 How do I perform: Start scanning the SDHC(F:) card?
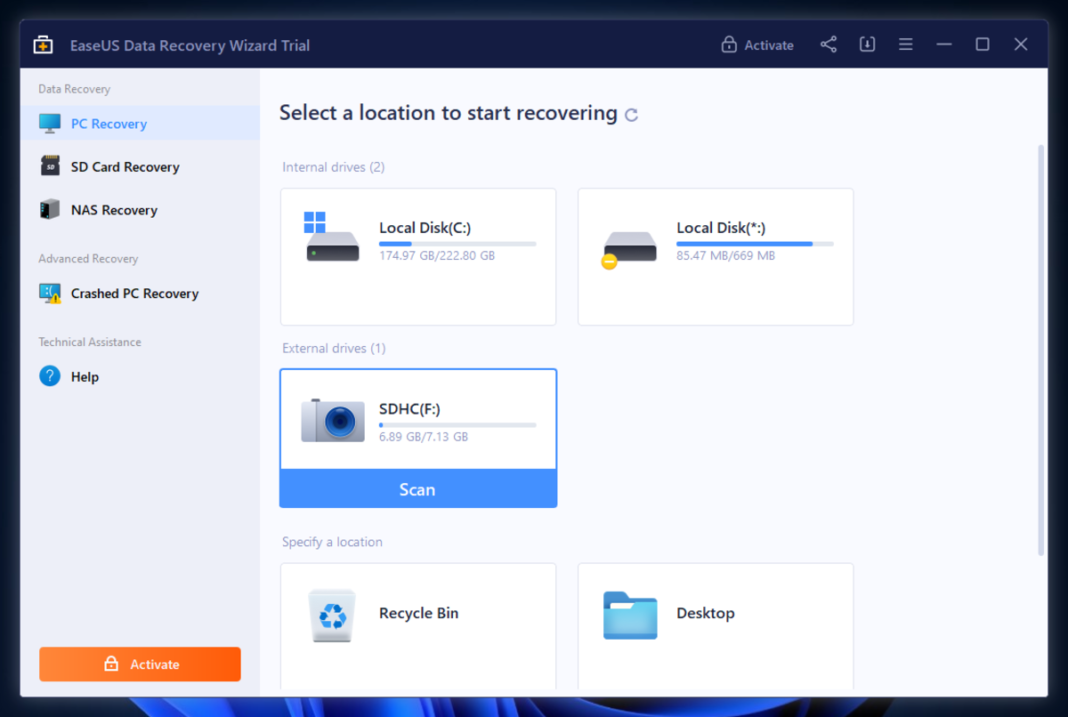tap(417, 489)
